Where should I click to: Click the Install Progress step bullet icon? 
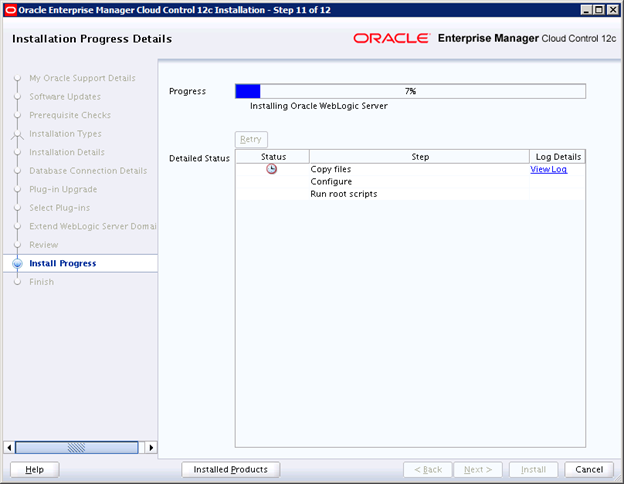(17, 263)
